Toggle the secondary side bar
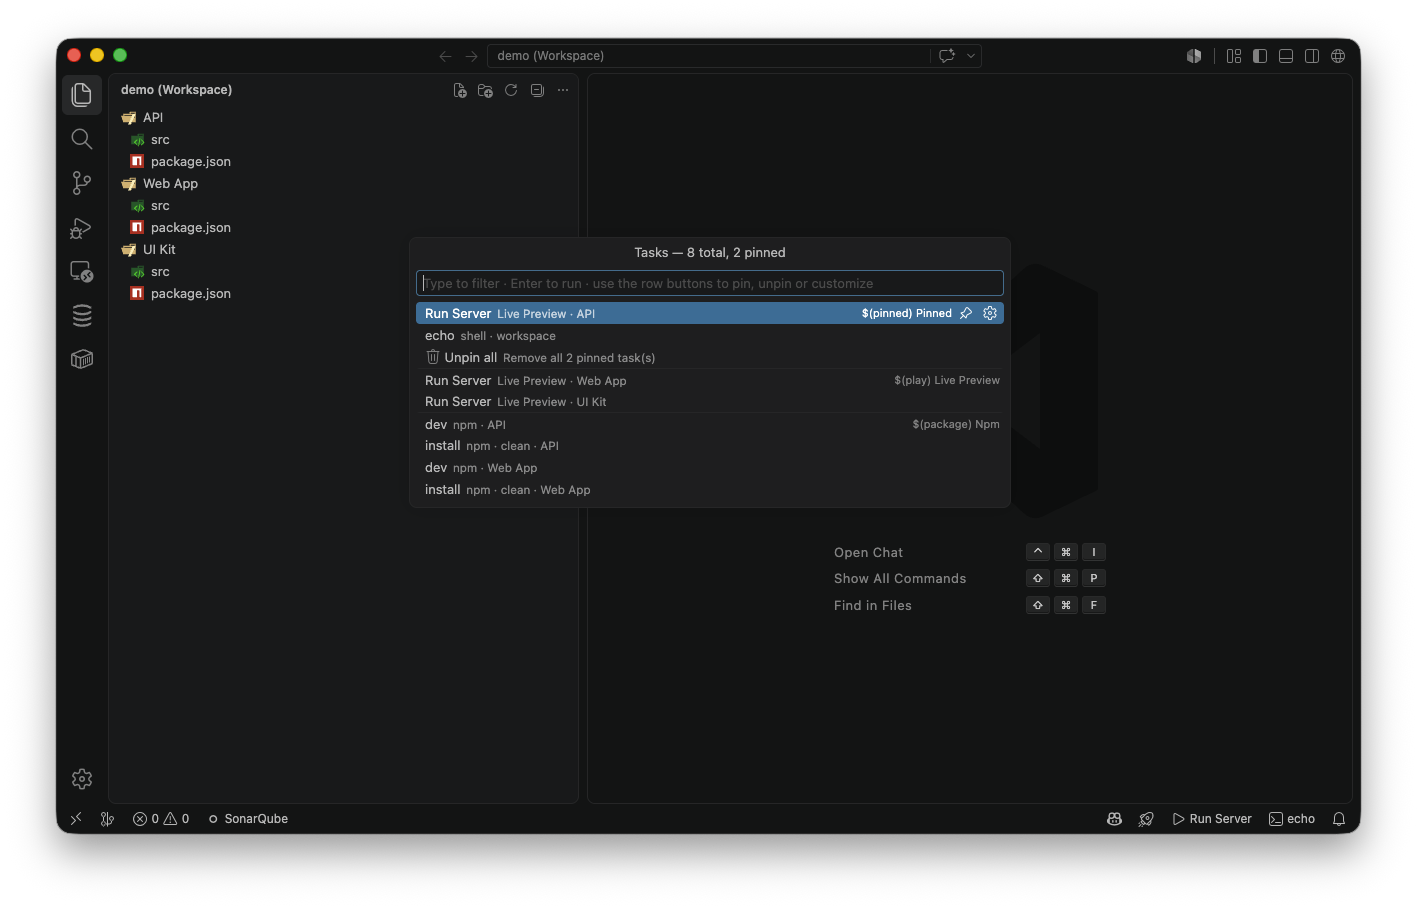Screen dimensions: 1417x908 1312,56
